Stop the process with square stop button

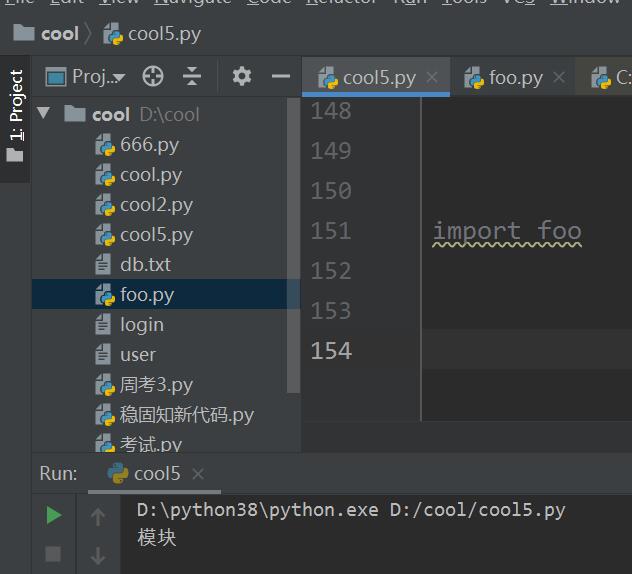(53, 554)
